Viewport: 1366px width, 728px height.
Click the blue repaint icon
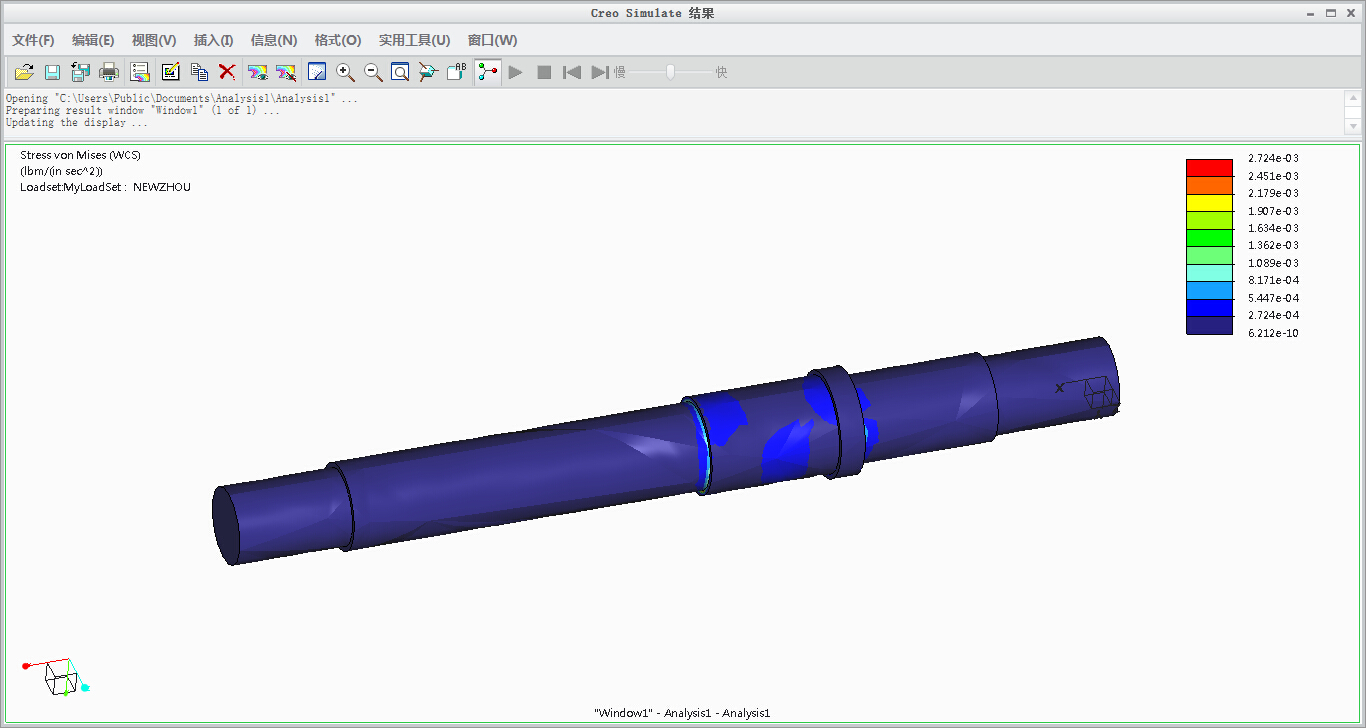pyautogui.click(x=317, y=72)
